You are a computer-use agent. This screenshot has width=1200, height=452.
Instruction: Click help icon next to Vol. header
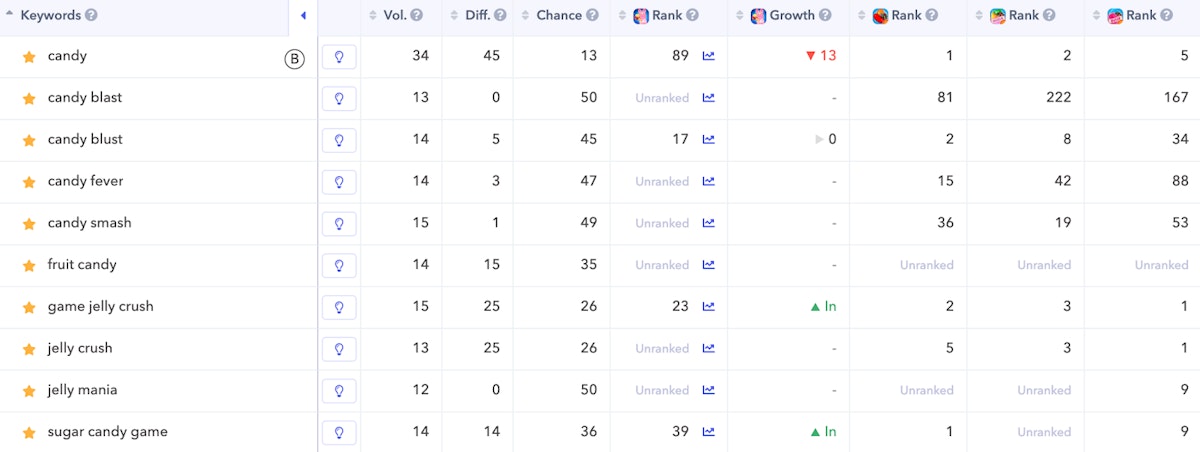[x=417, y=16]
